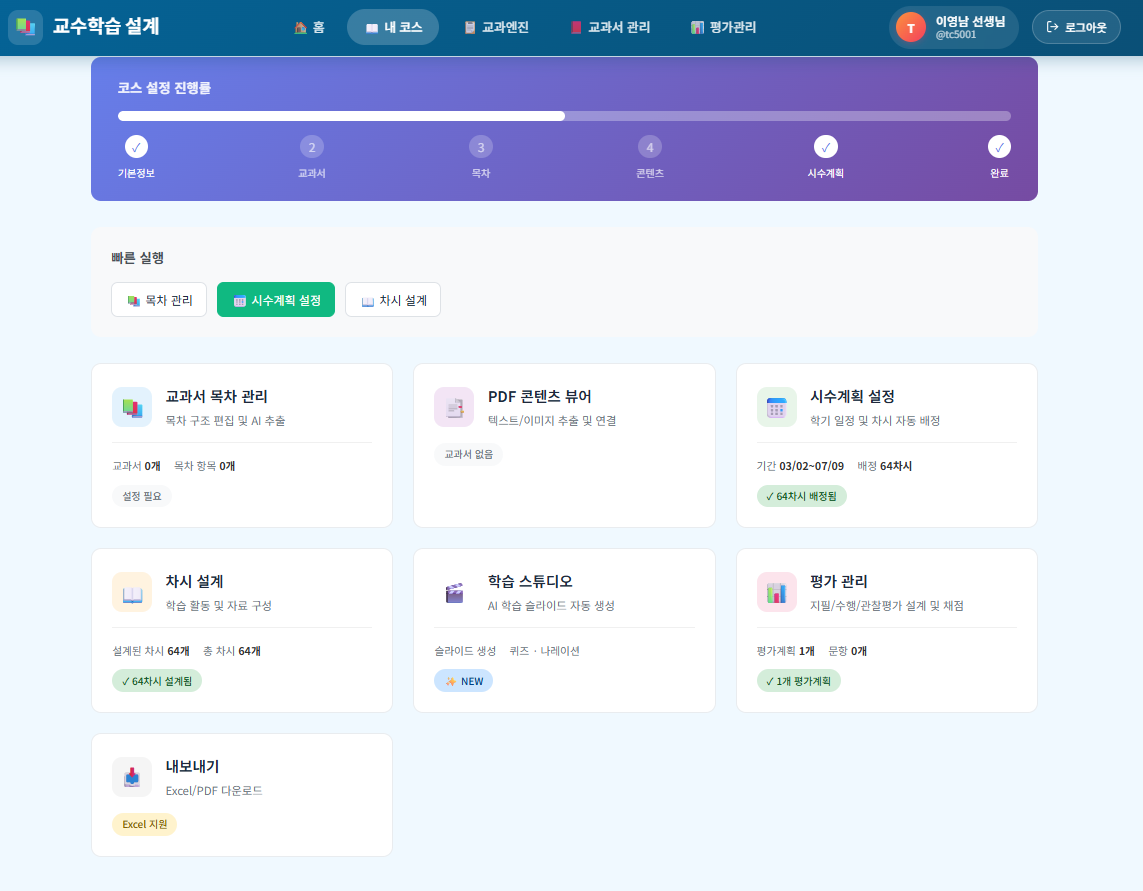Click the 코스 설정 진행률 progress bar
Image resolution: width=1143 pixels, height=891 pixels.
click(x=565, y=116)
